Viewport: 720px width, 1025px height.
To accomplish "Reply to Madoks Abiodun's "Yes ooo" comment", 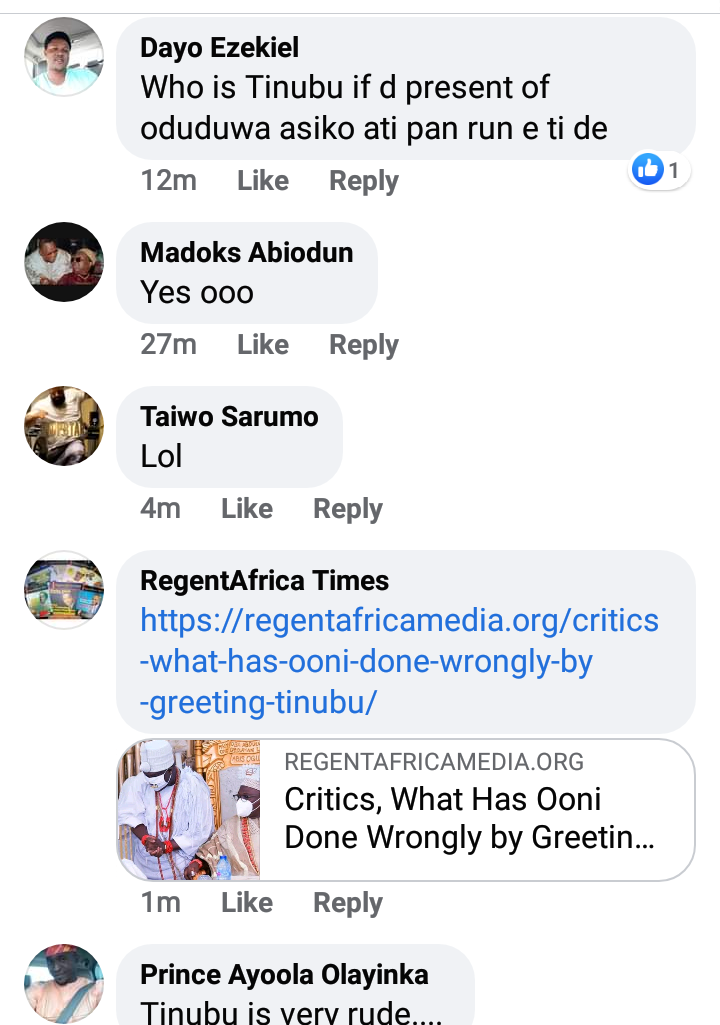I will 364,345.
